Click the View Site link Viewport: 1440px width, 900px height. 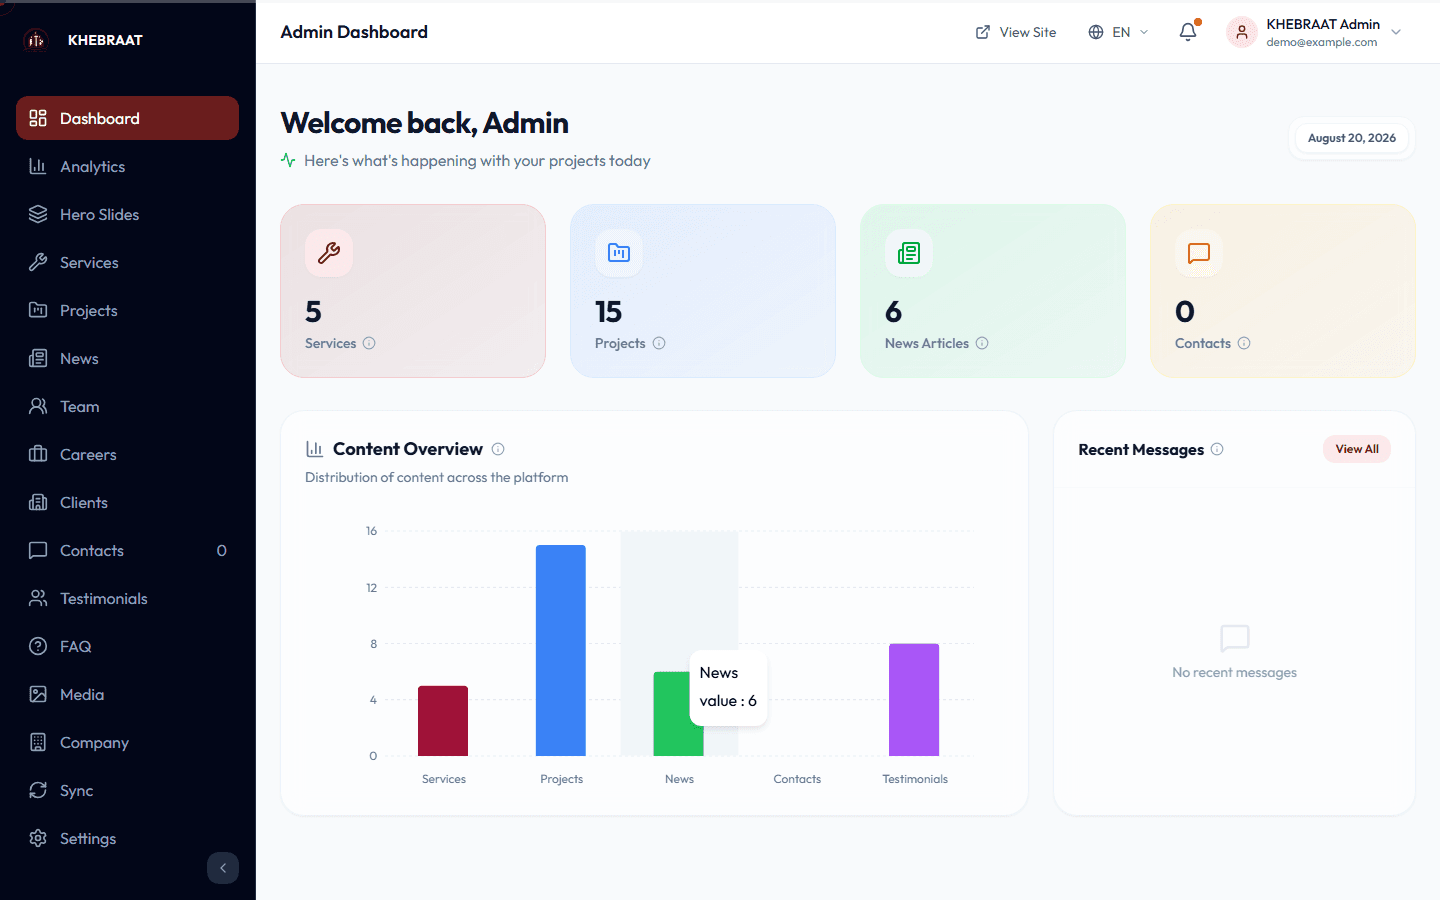(1016, 32)
